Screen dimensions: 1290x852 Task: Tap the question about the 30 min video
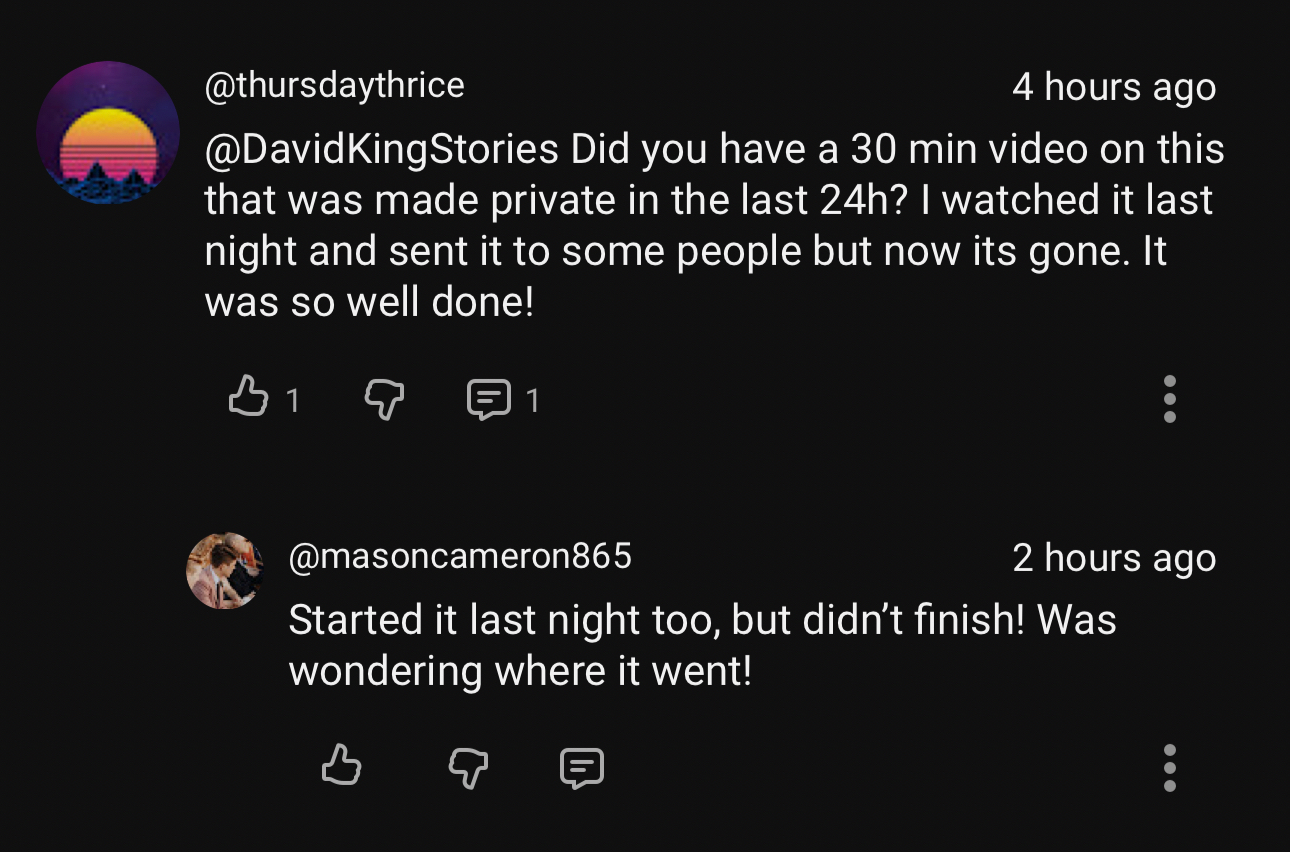tap(714, 175)
